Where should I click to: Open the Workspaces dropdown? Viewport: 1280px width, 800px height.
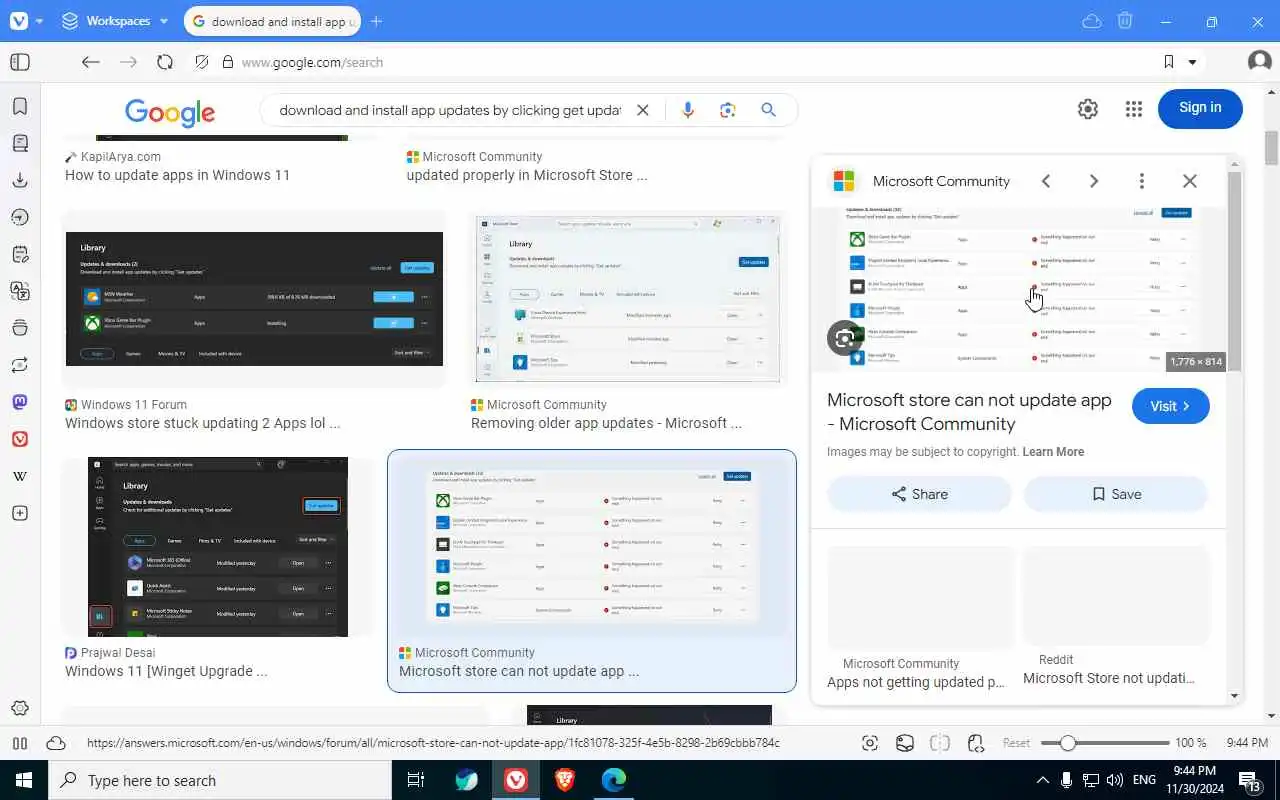coord(115,21)
